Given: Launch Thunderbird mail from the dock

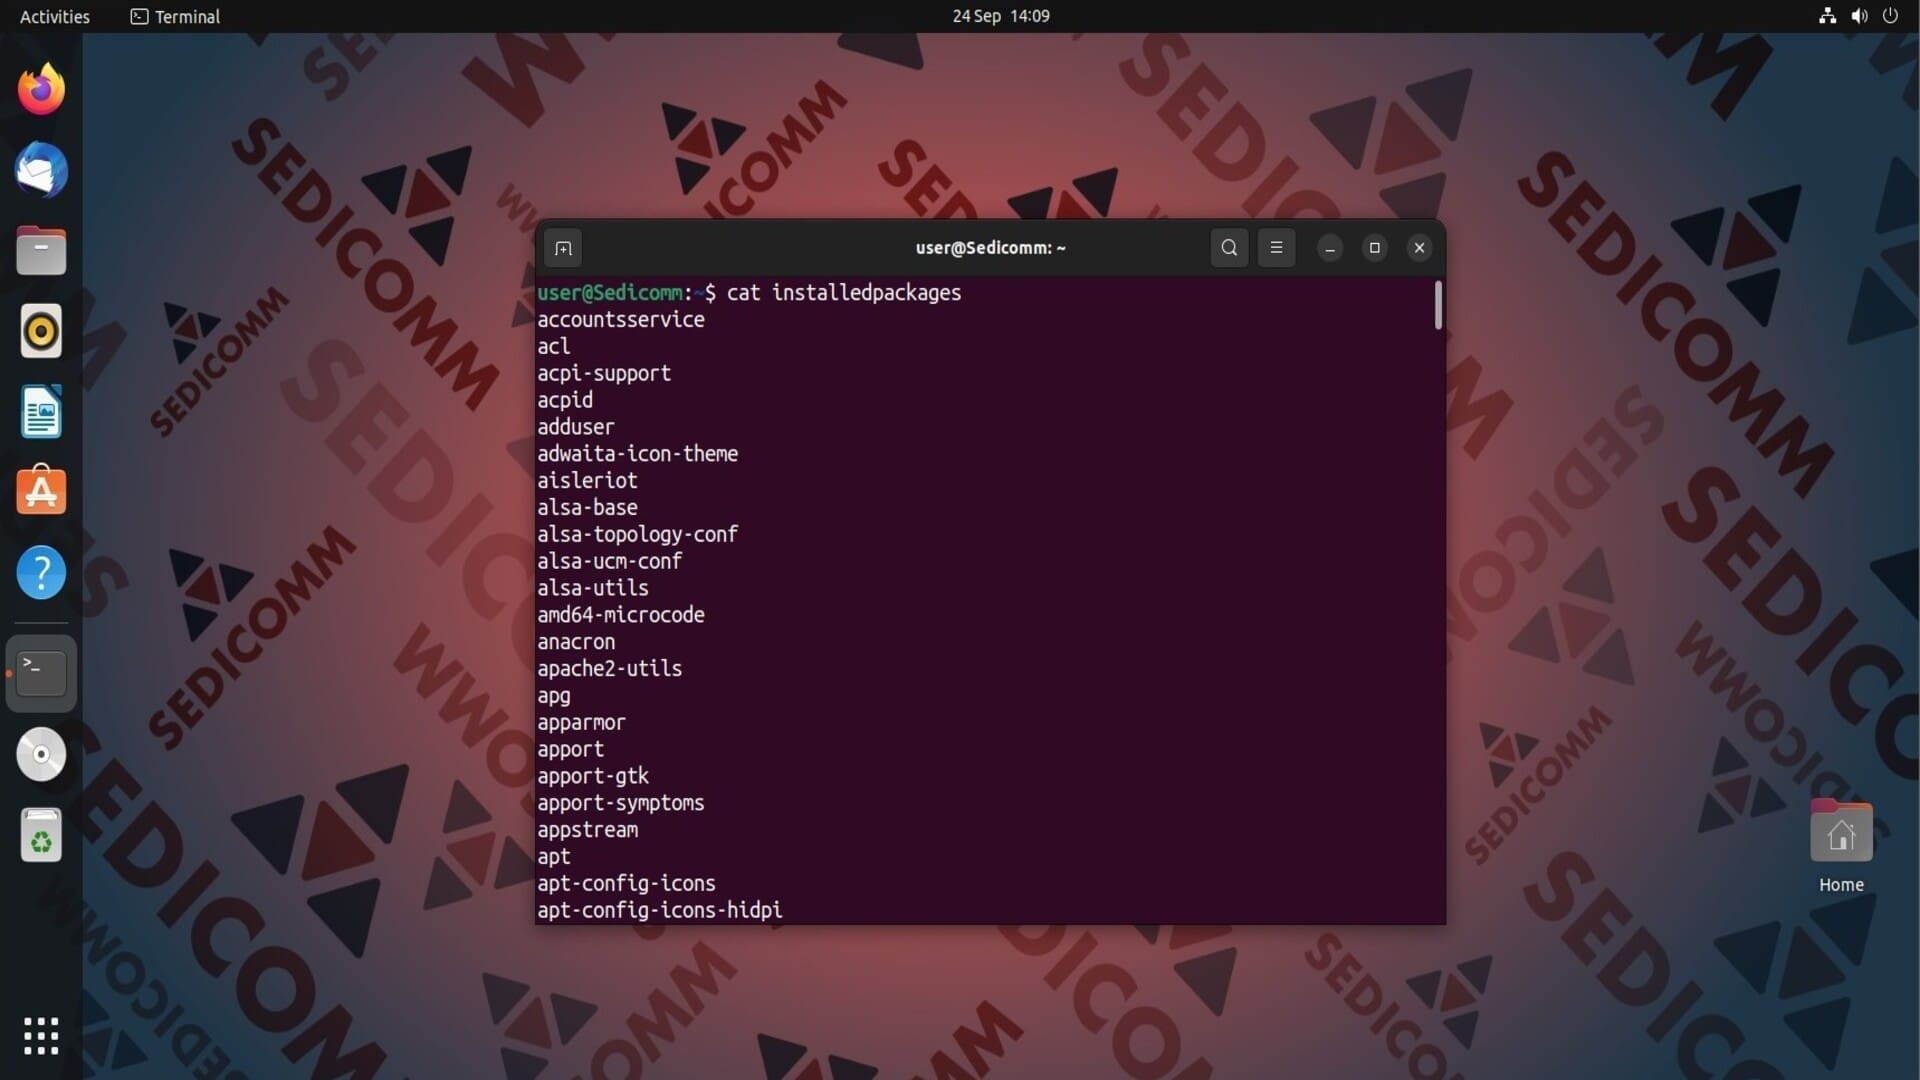Looking at the screenshot, I should click(x=41, y=170).
